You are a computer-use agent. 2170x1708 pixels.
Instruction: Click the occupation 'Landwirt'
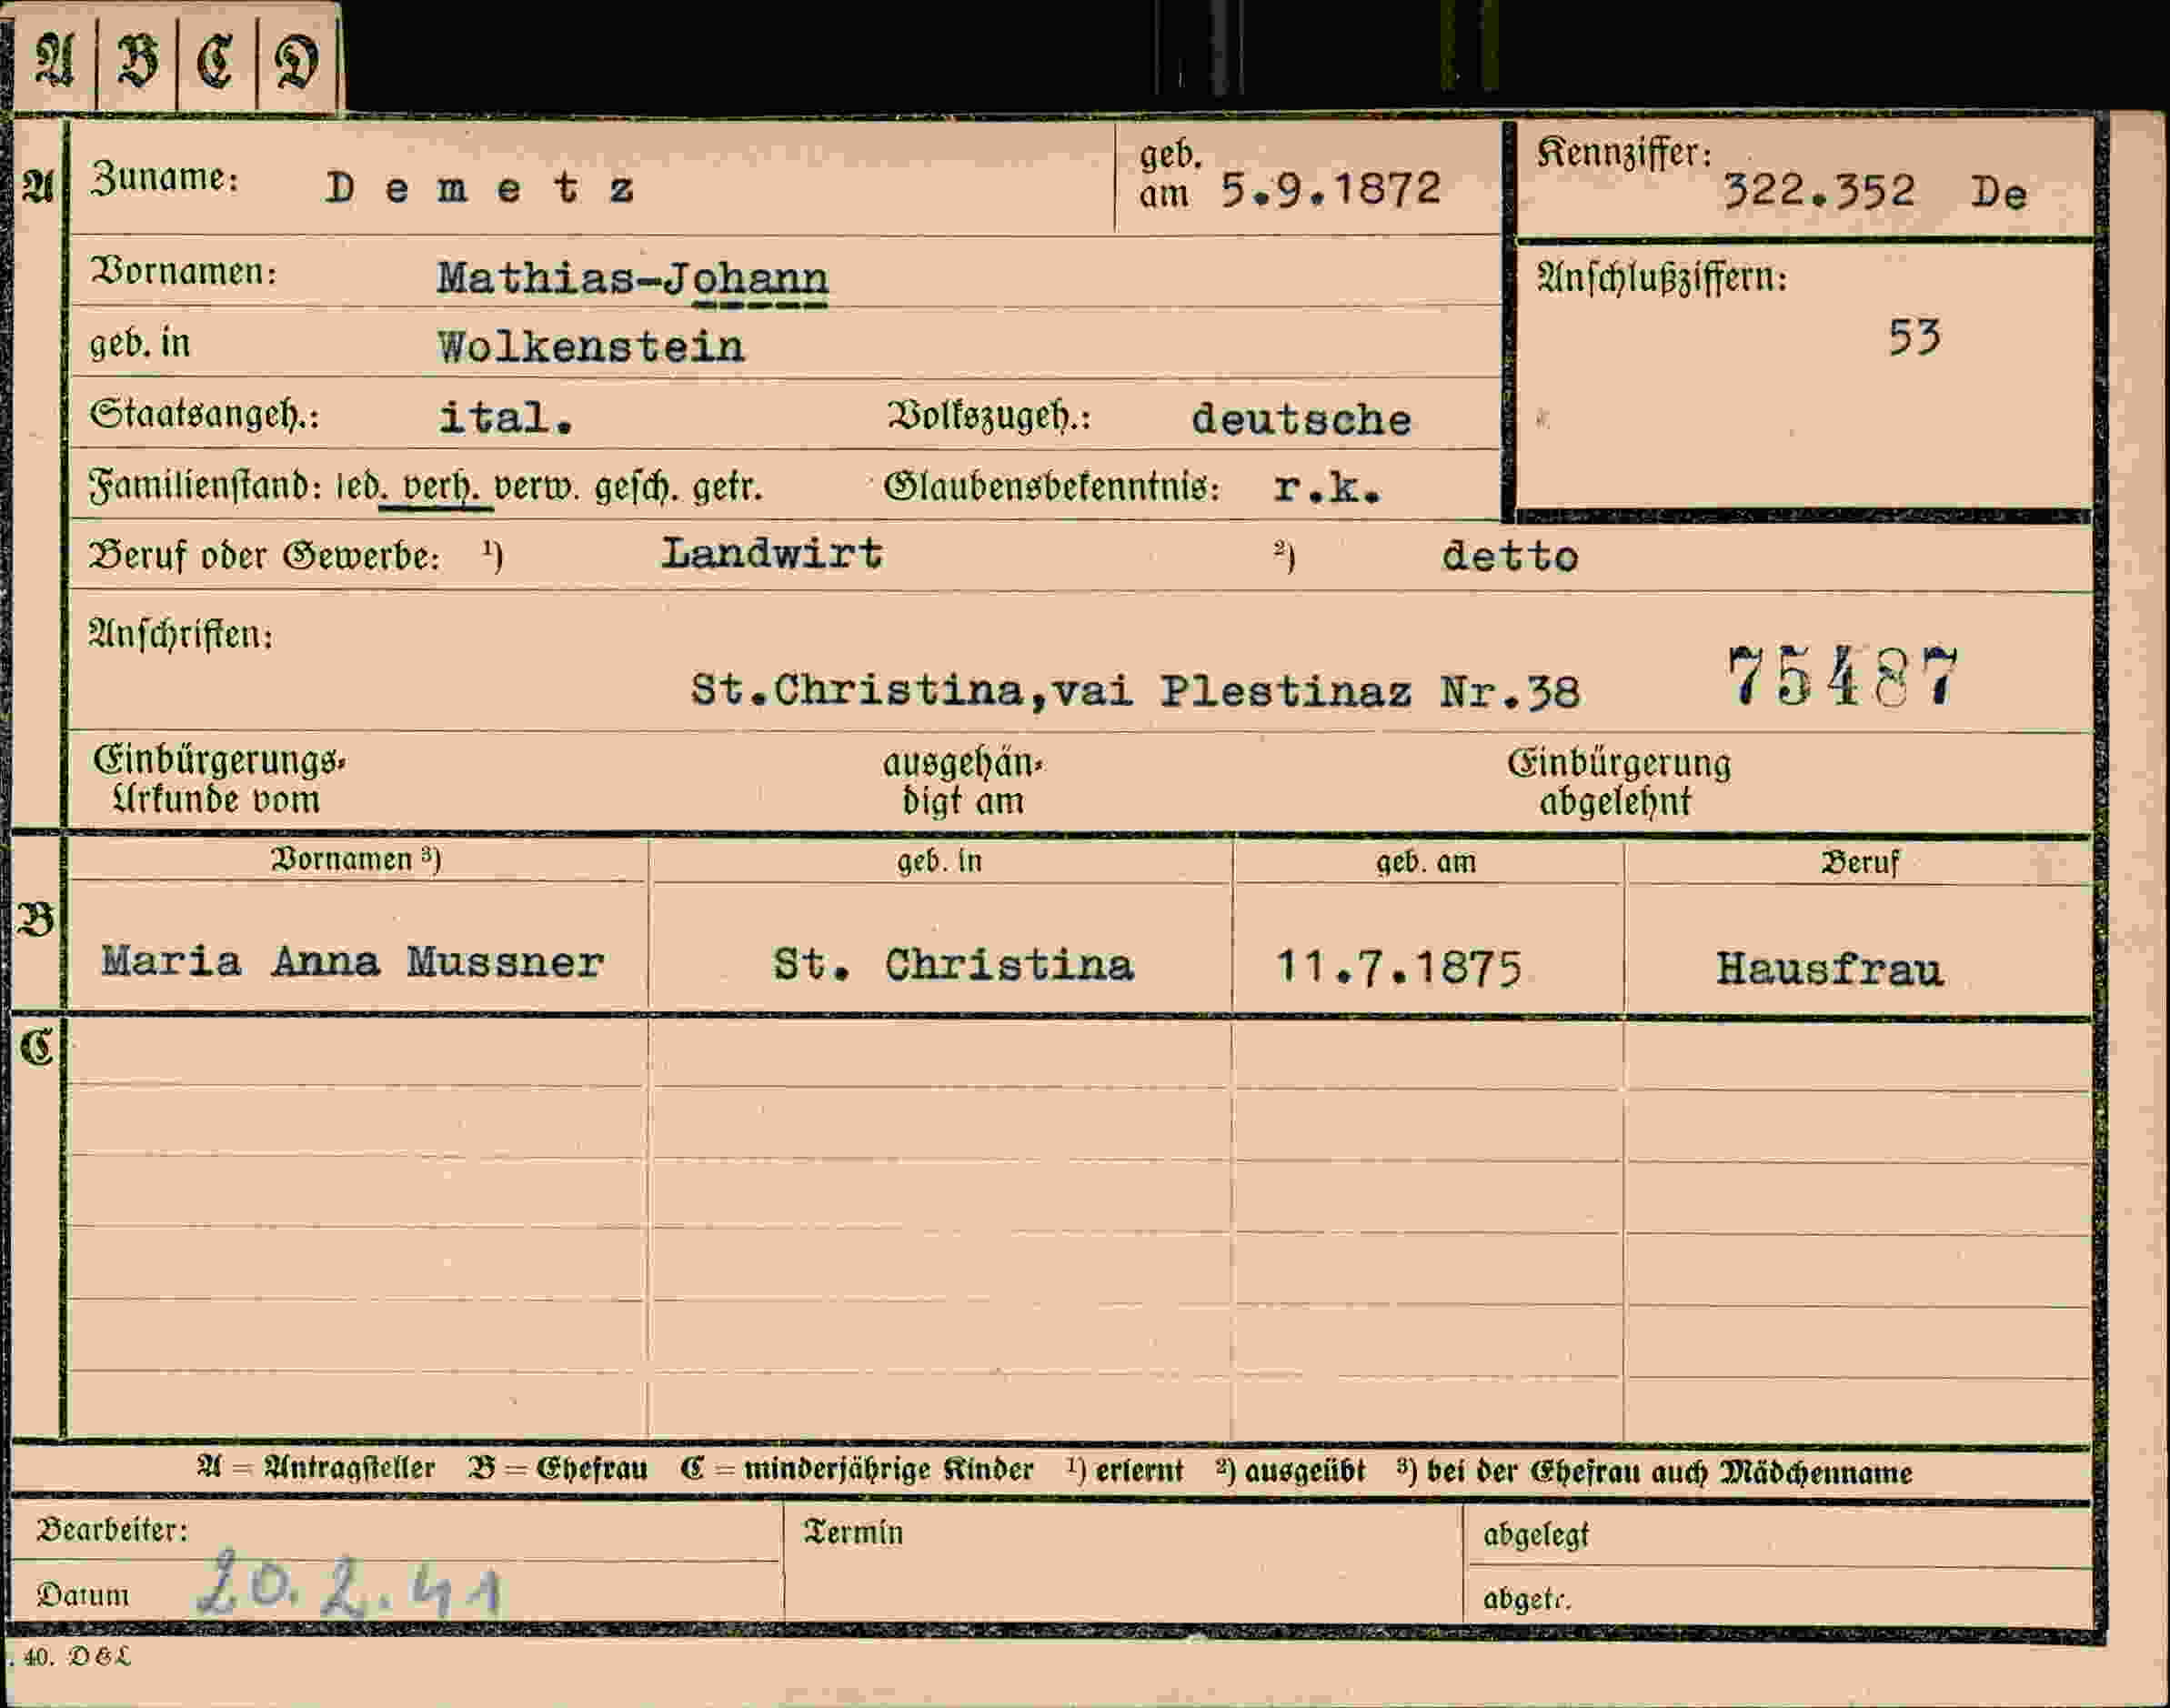[771, 552]
